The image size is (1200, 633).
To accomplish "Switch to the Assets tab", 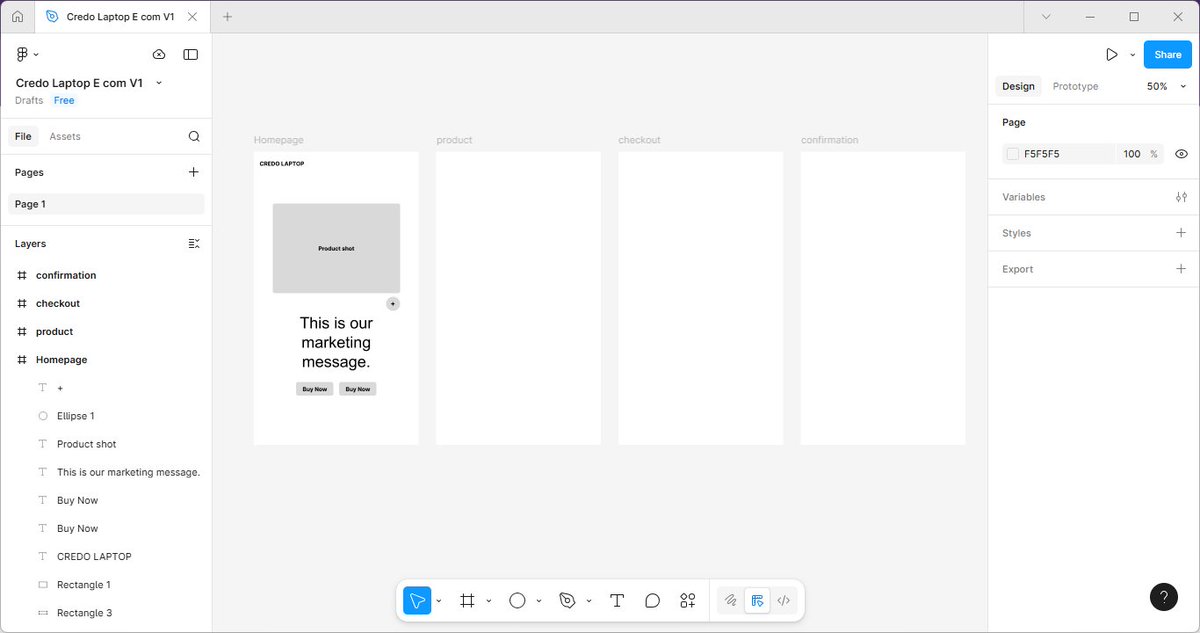I will coord(65,136).
